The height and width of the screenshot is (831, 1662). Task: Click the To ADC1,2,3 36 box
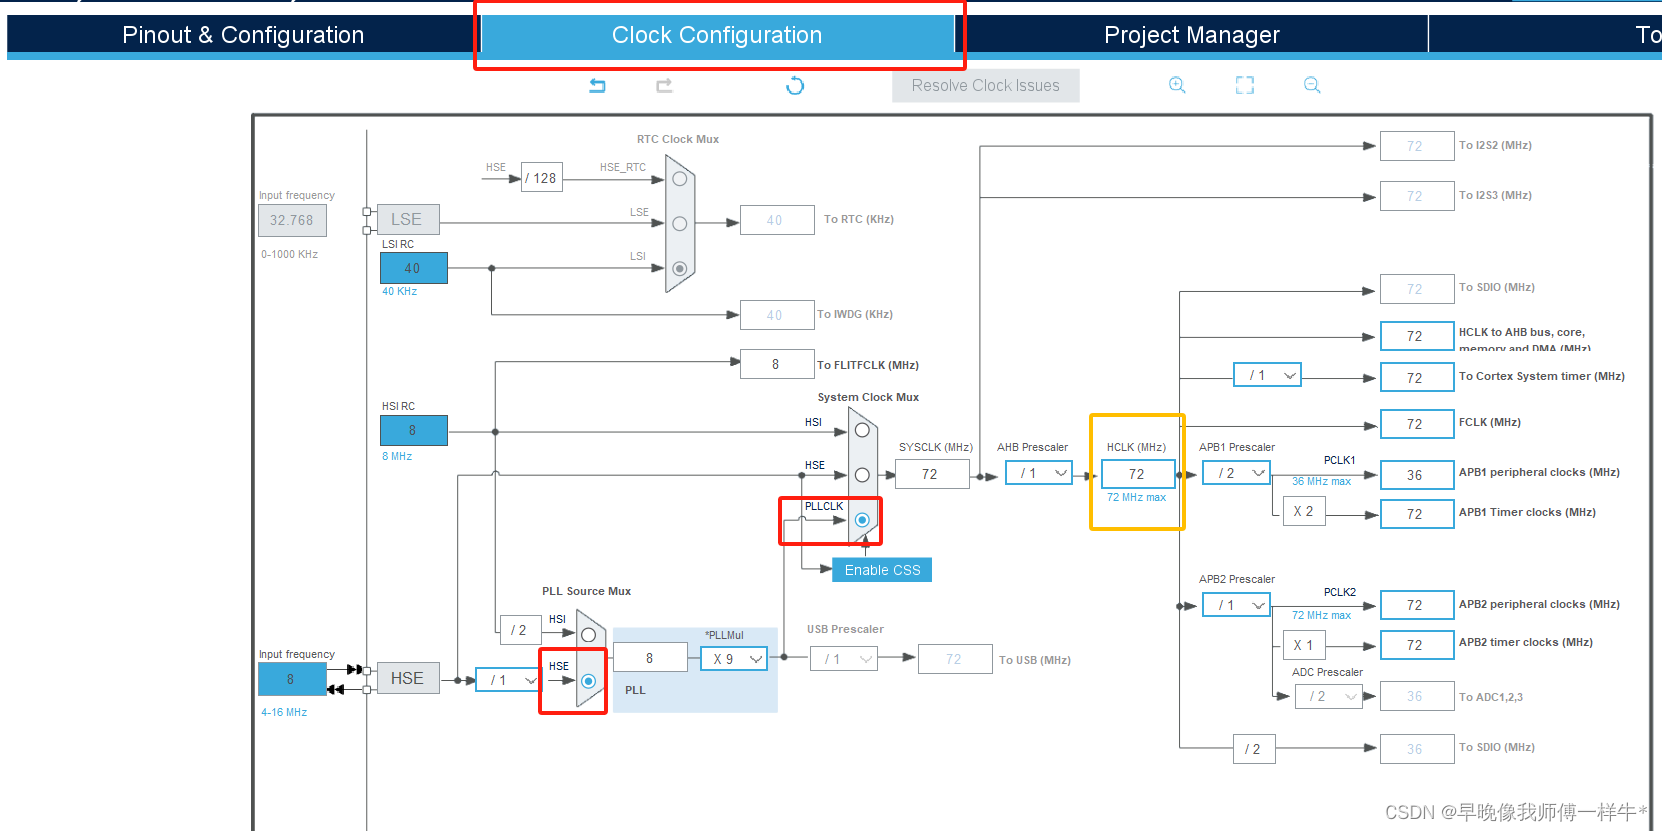1417,696
